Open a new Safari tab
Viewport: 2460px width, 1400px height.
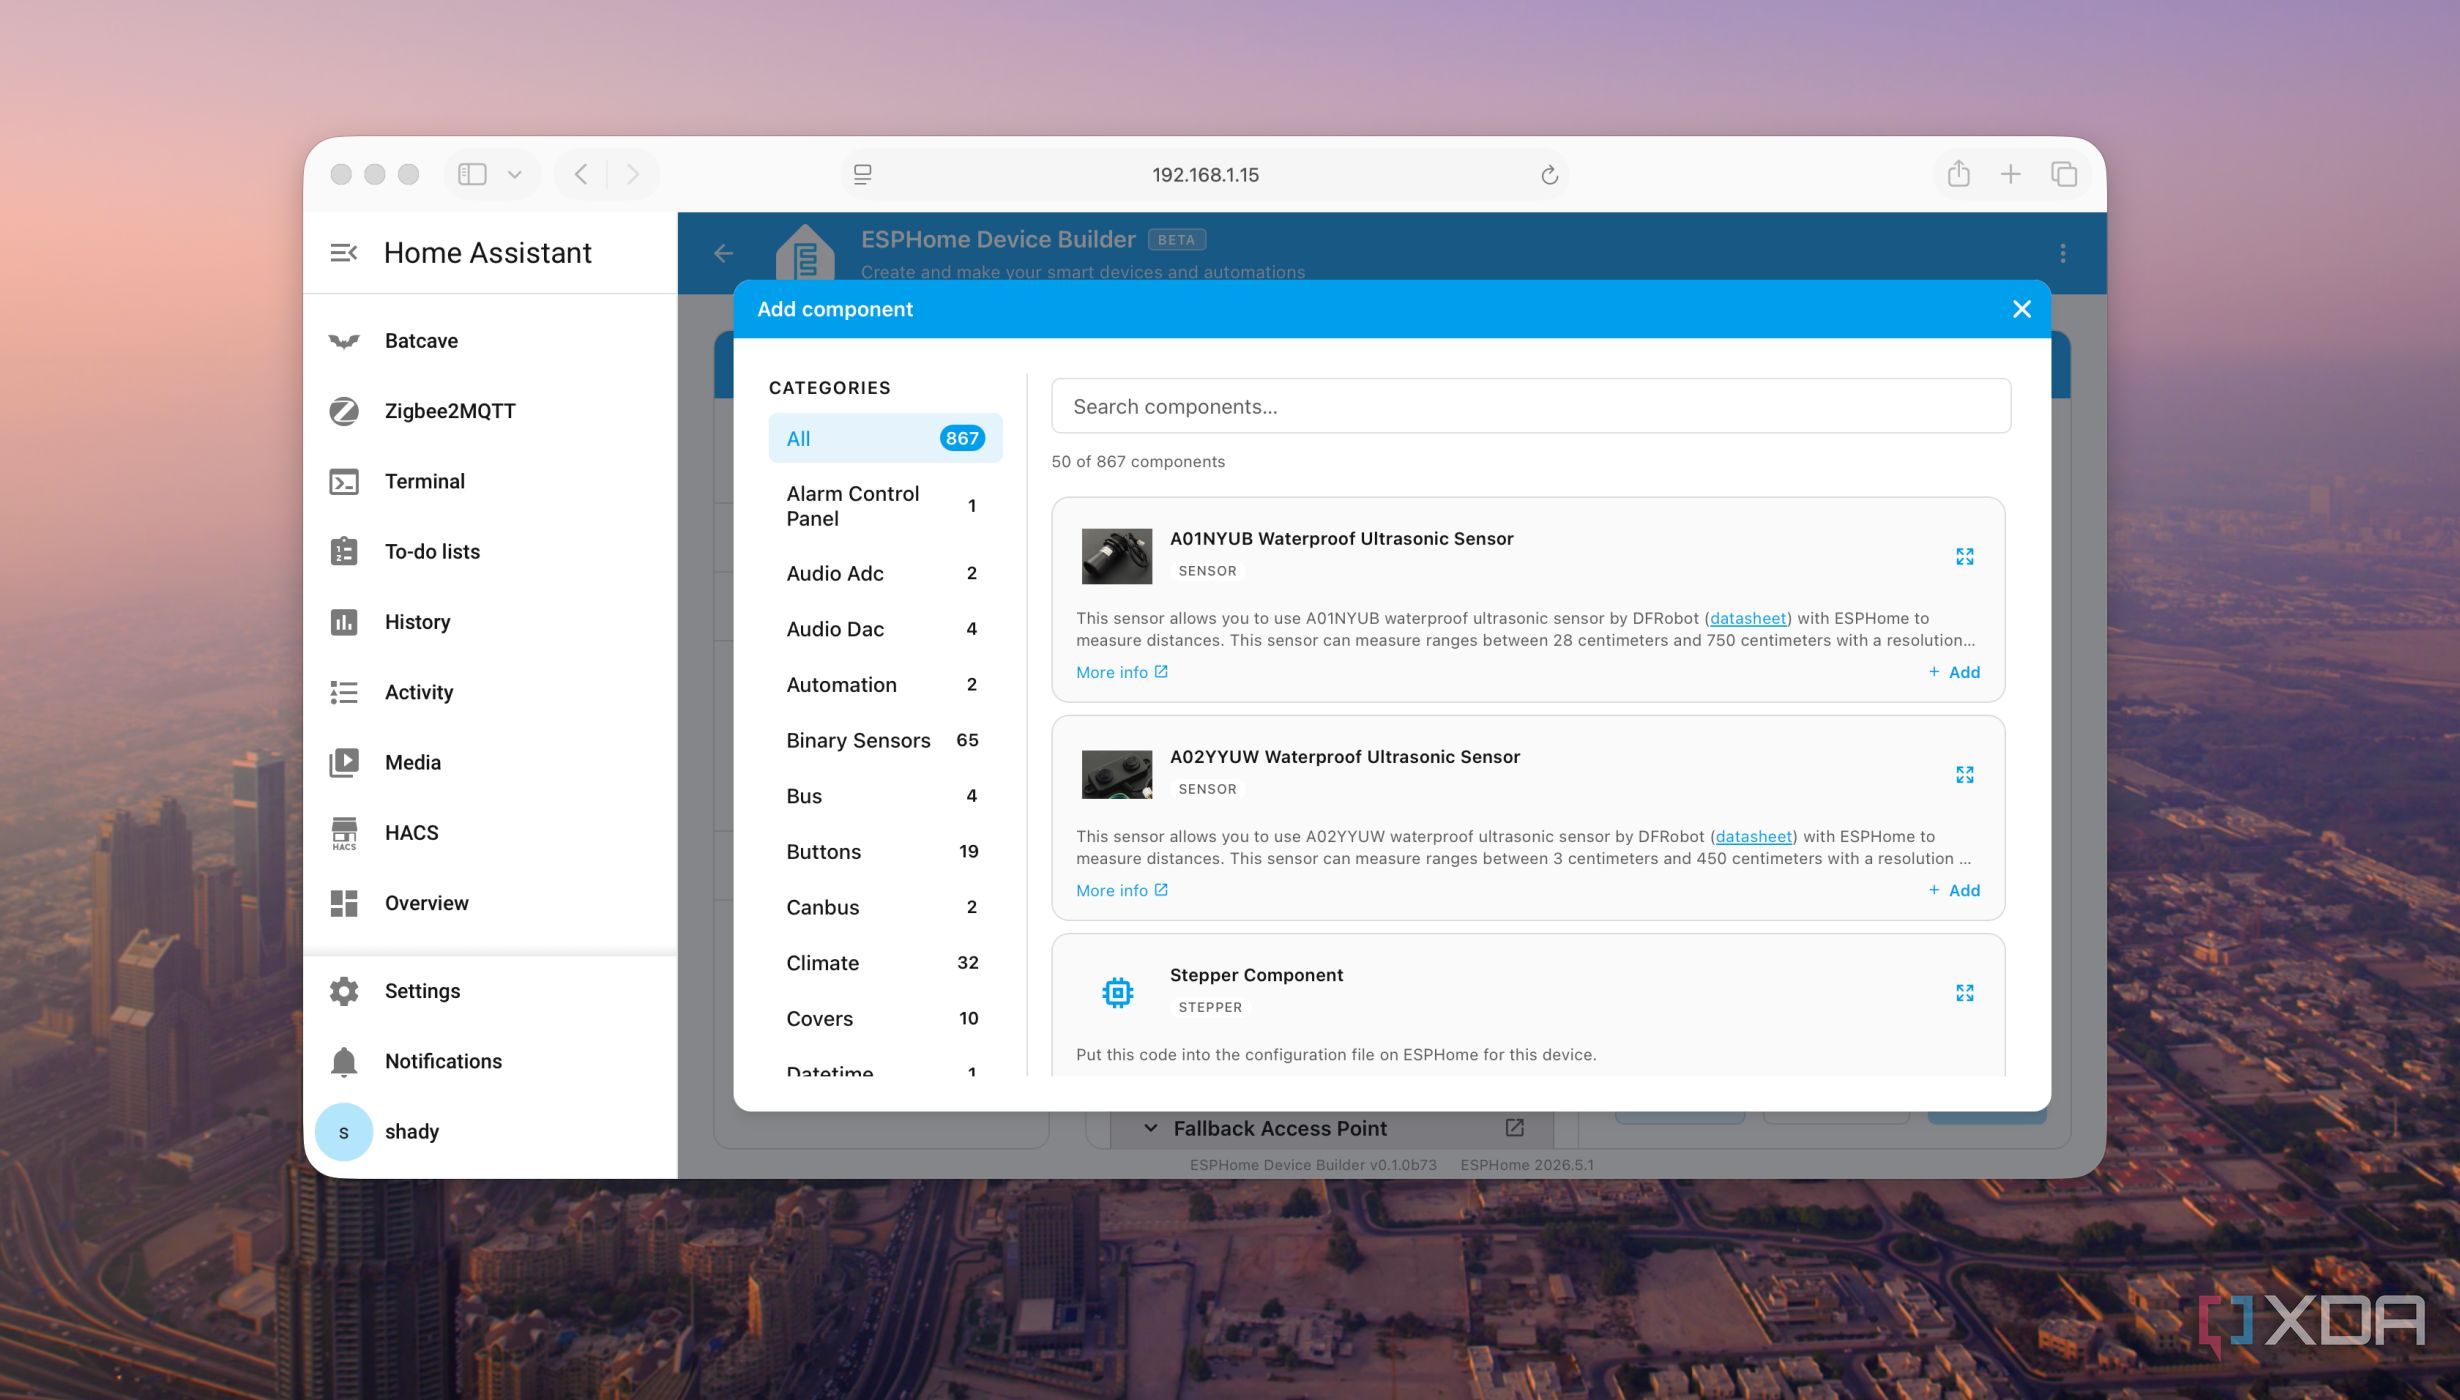pyautogui.click(x=2010, y=174)
